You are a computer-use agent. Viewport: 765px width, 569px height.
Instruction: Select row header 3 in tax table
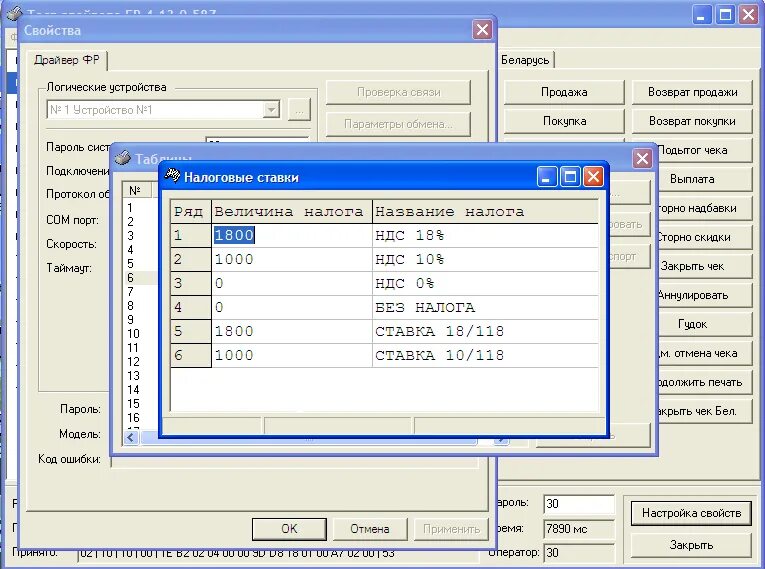coord(191,283)
